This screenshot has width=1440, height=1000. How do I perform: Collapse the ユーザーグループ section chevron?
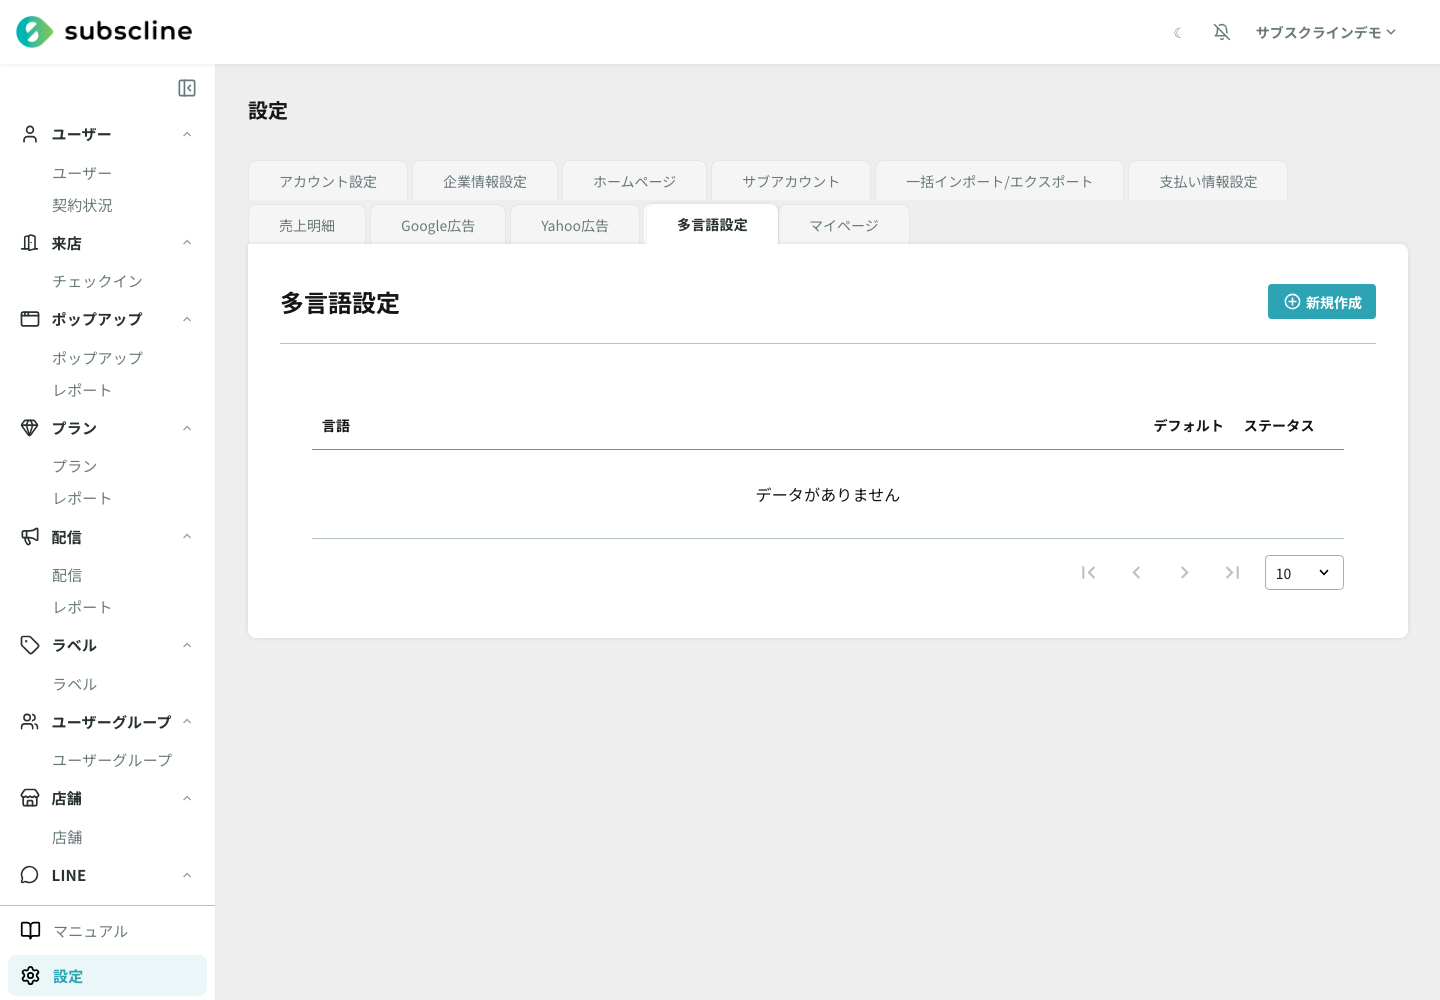(187, 722)
